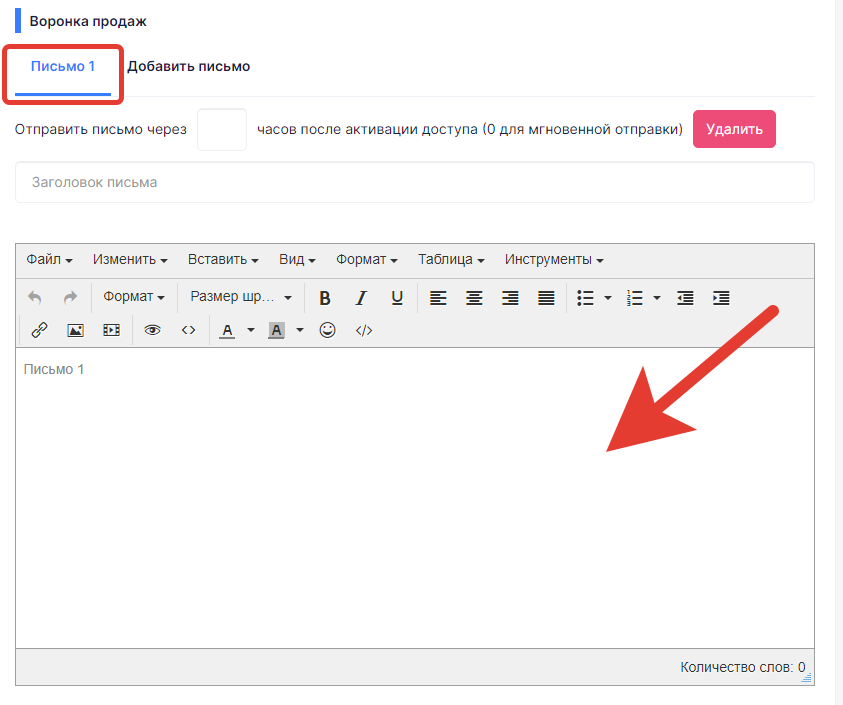Open the Вставить menu
This screenshot has height=705, width=843.
[223, 259]
